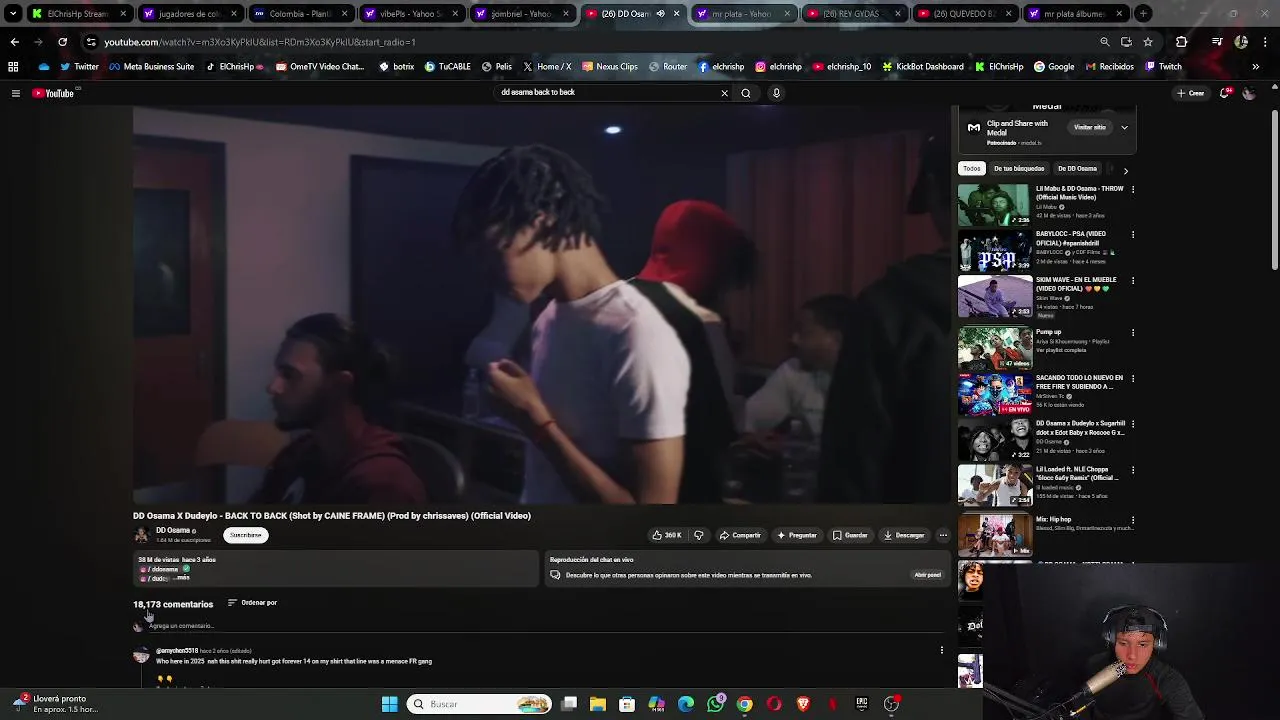This screenshot has width=1280, height=720.
Task: Open options for the Lil Mabu THROW video
Action: tap(1133, 189)
